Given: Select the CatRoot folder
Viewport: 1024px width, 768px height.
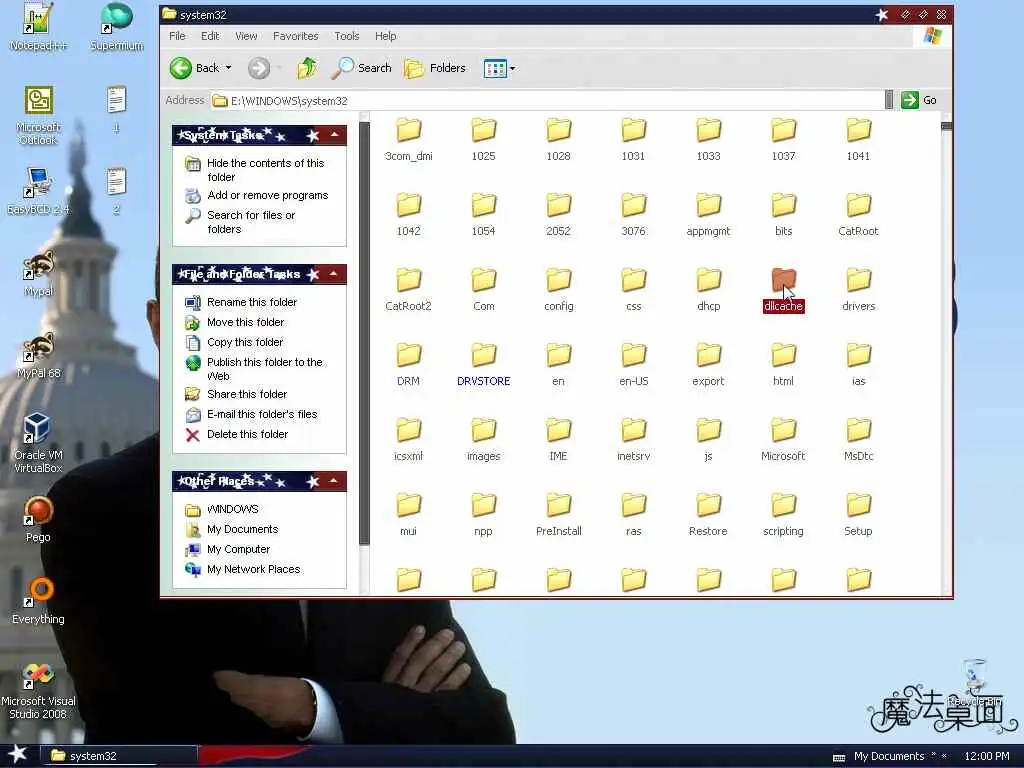Looking at the screenshot, I should click(858, 214).
